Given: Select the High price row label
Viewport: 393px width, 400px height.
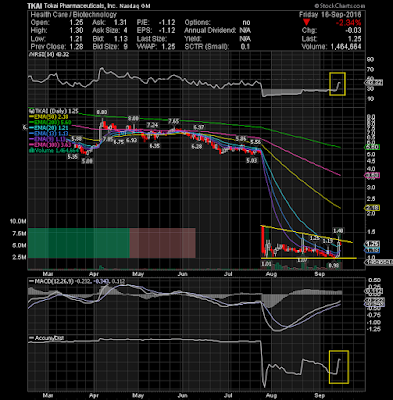Looking at the screenshot, I should click(x=39, y=31).
